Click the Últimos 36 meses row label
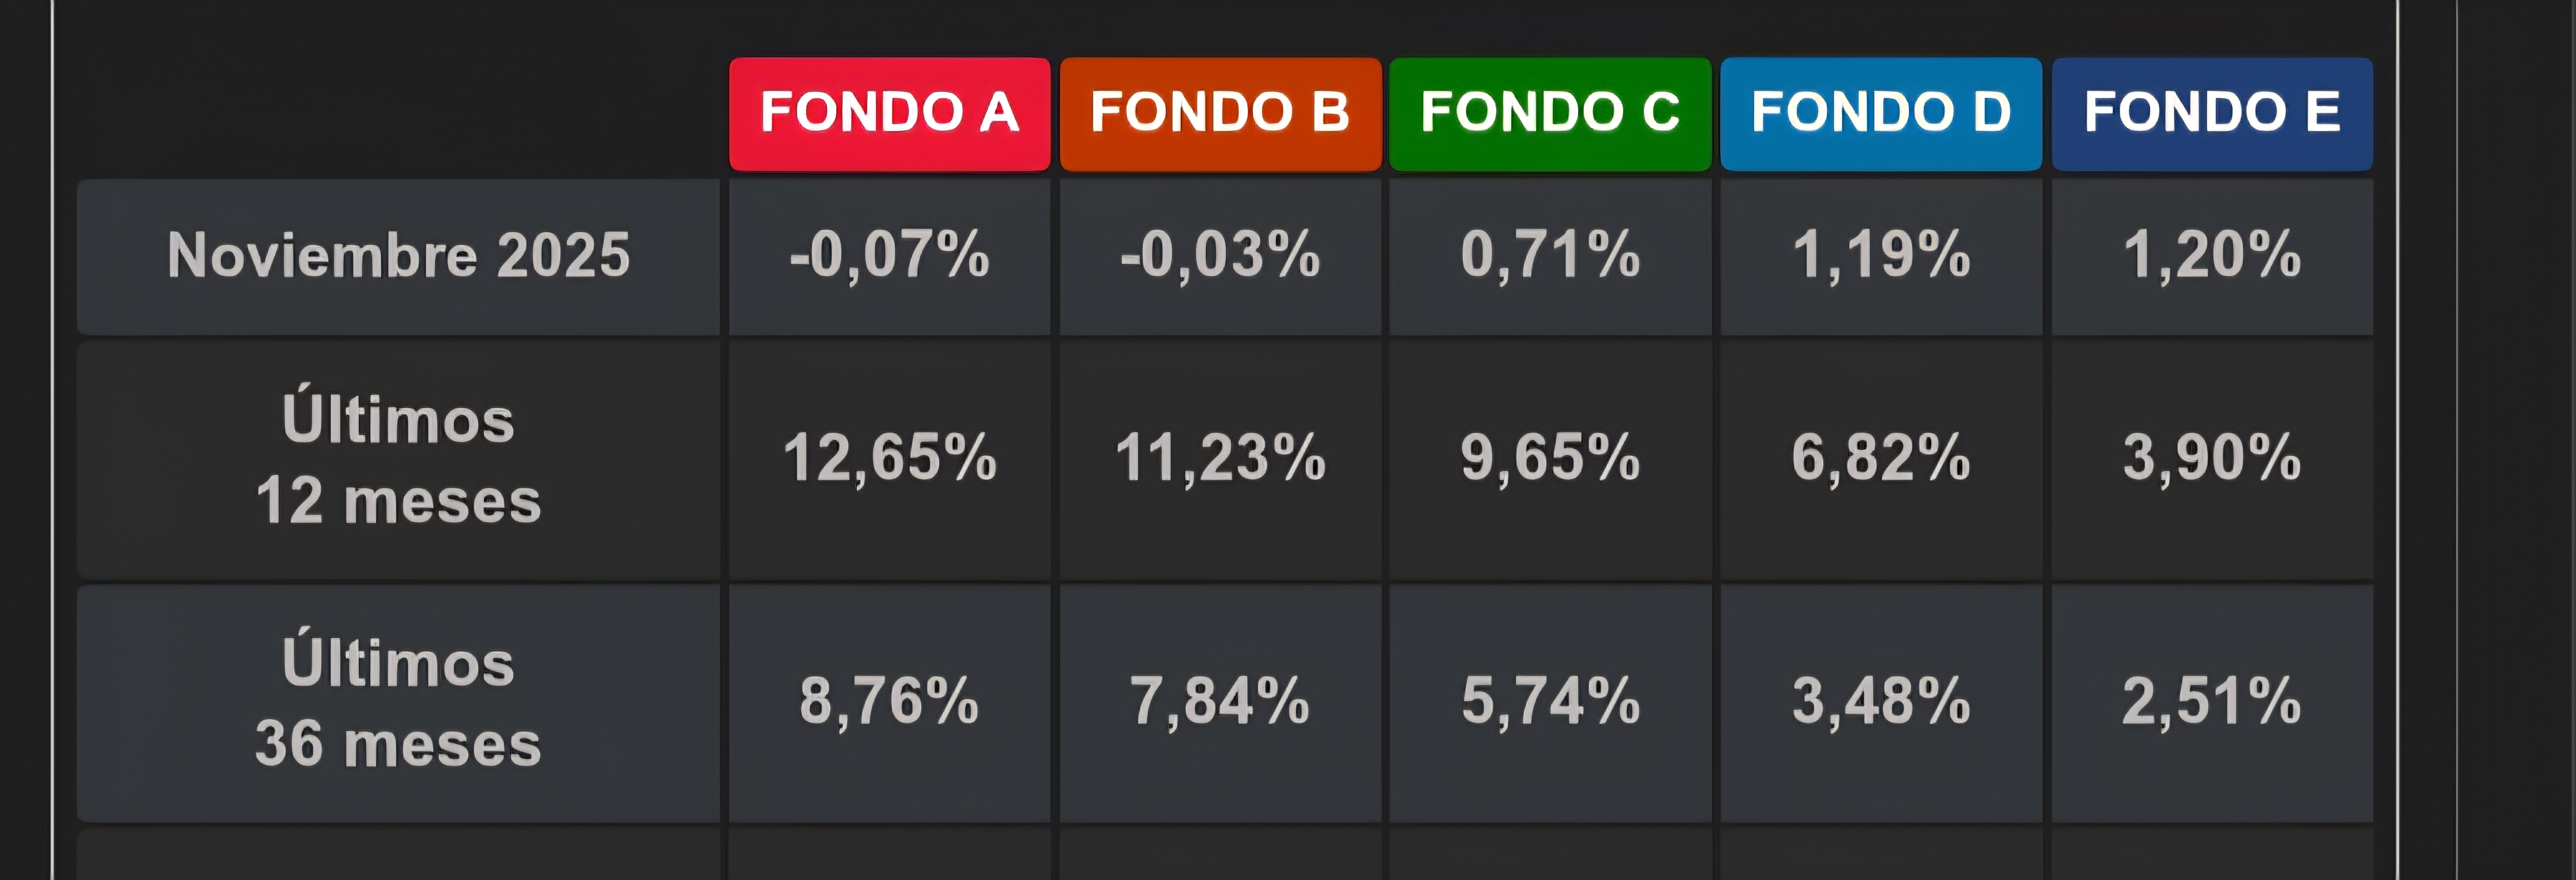 coord(398,703)
